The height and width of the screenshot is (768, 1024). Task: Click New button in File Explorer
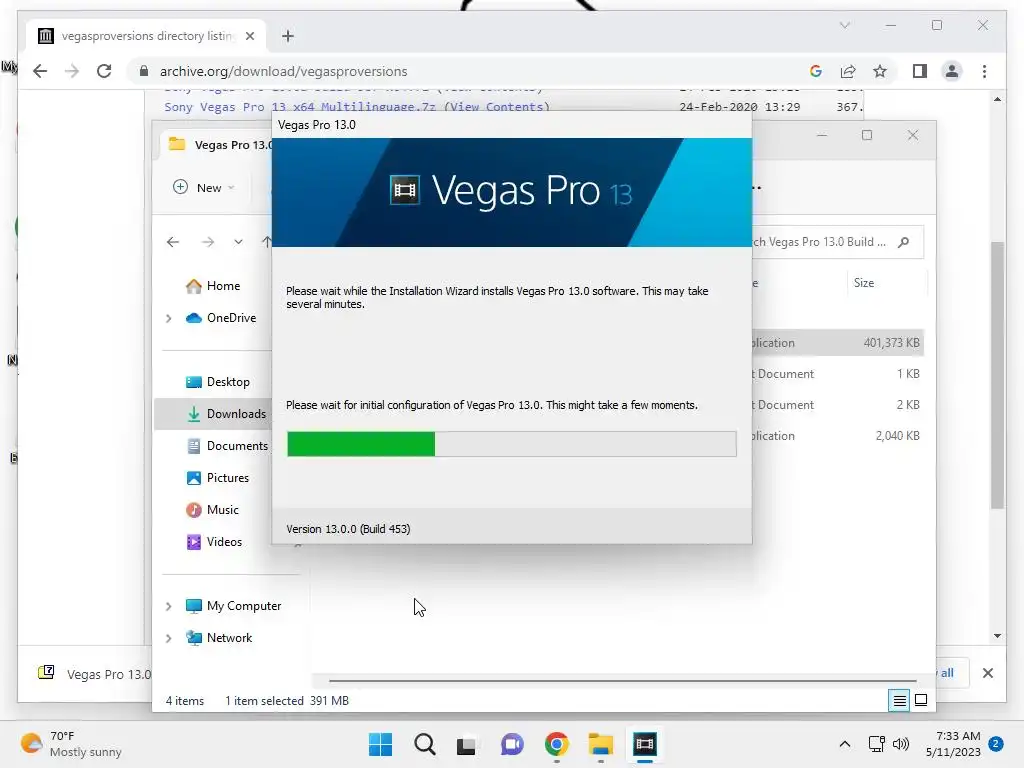203,187
